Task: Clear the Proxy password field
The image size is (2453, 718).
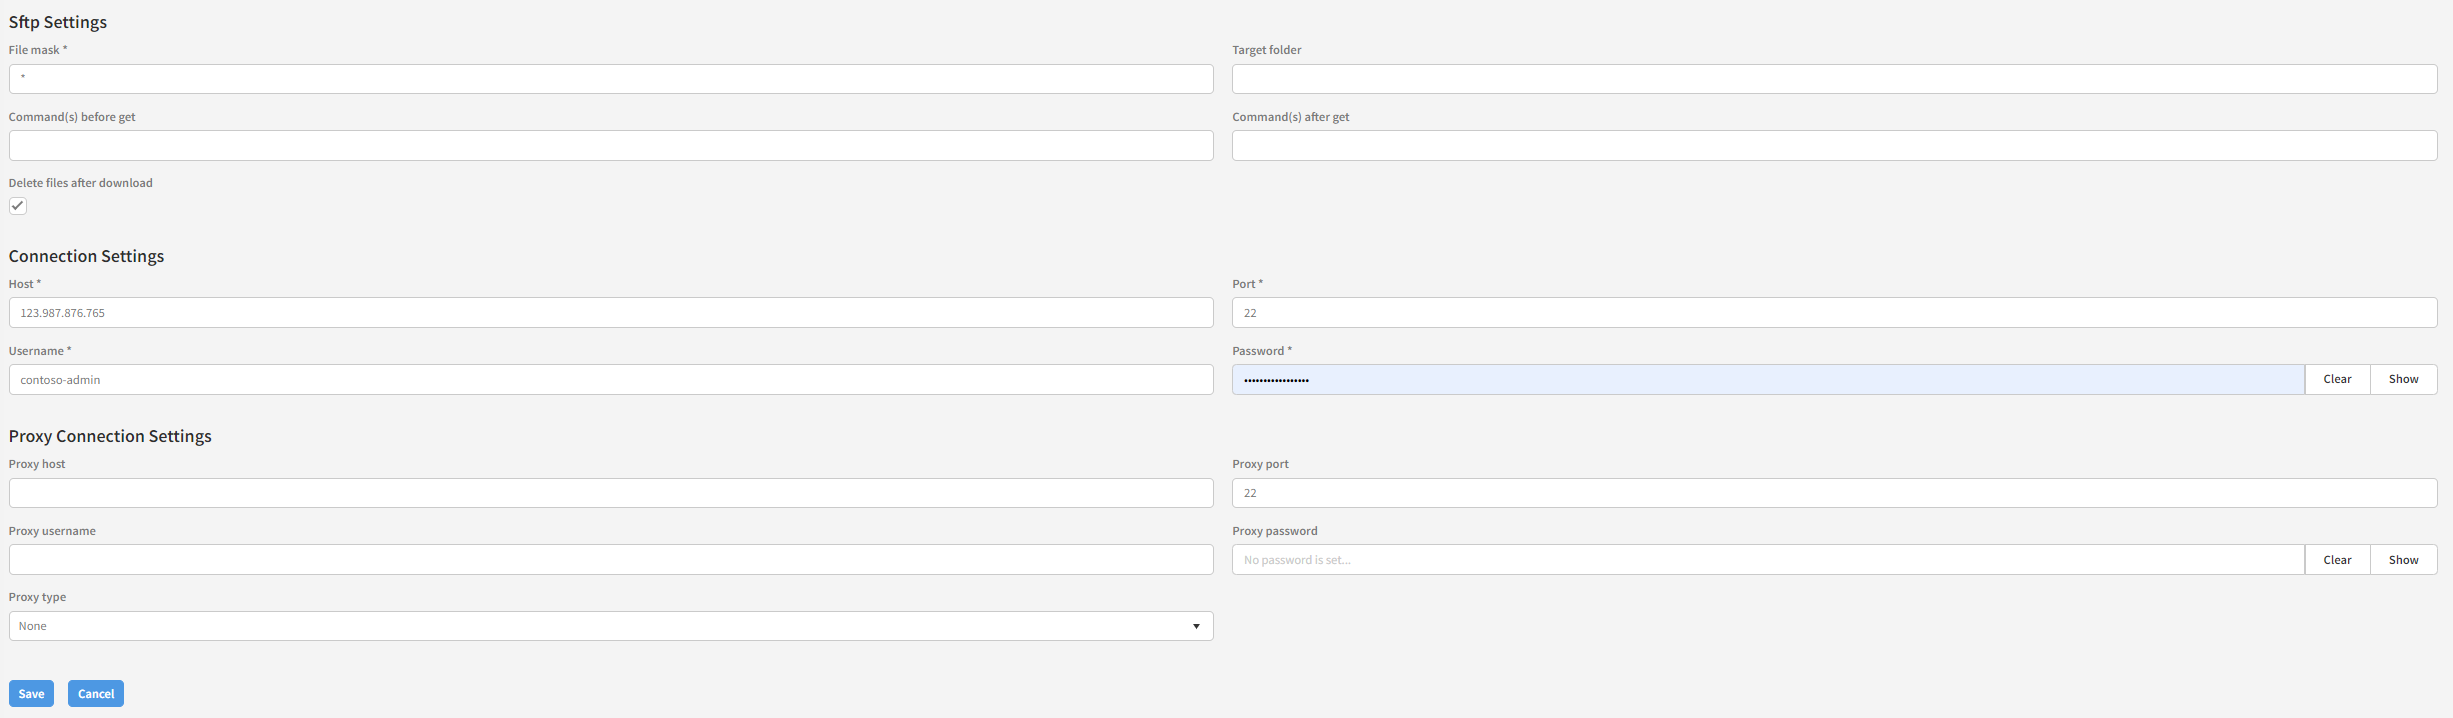Action: click(2337, 560)
